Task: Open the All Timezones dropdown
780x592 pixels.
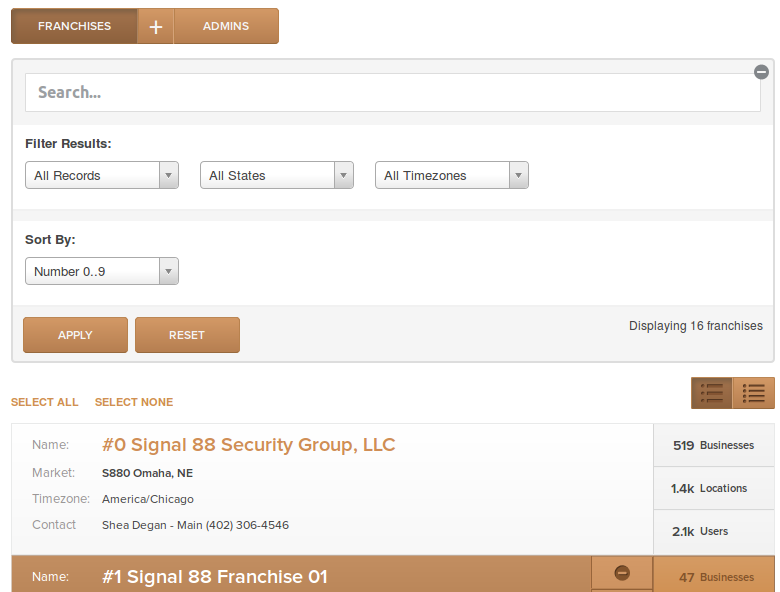Action: pos(452,175)
